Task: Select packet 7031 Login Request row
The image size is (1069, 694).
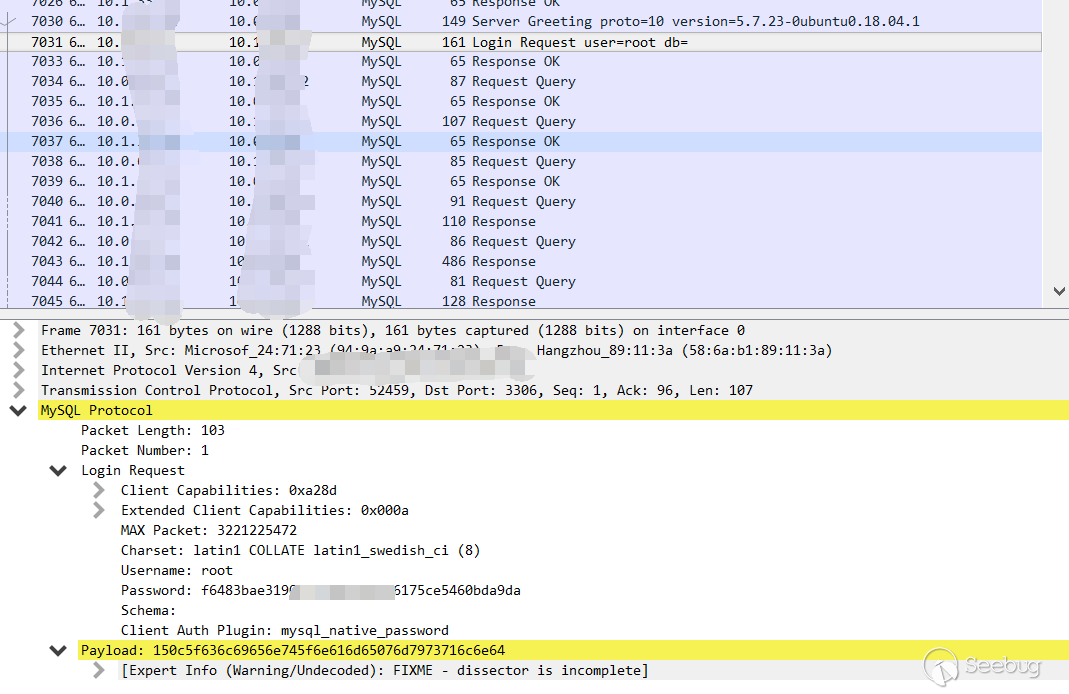Action: coord(521,42)
